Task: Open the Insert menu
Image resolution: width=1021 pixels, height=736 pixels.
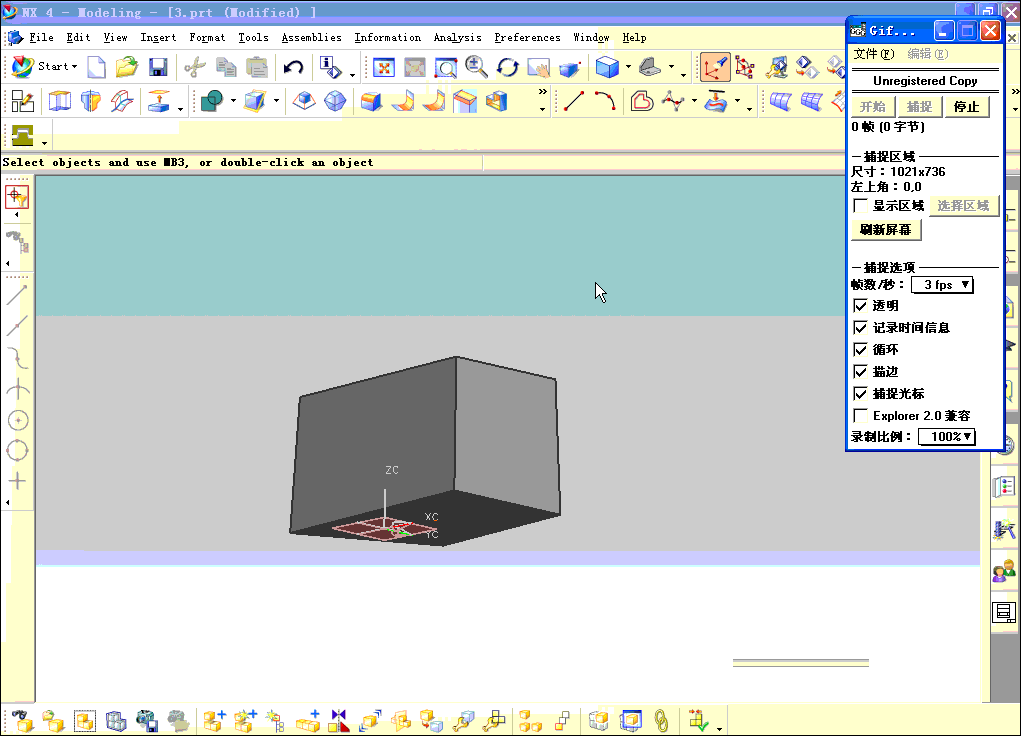Action: (158, 38)
